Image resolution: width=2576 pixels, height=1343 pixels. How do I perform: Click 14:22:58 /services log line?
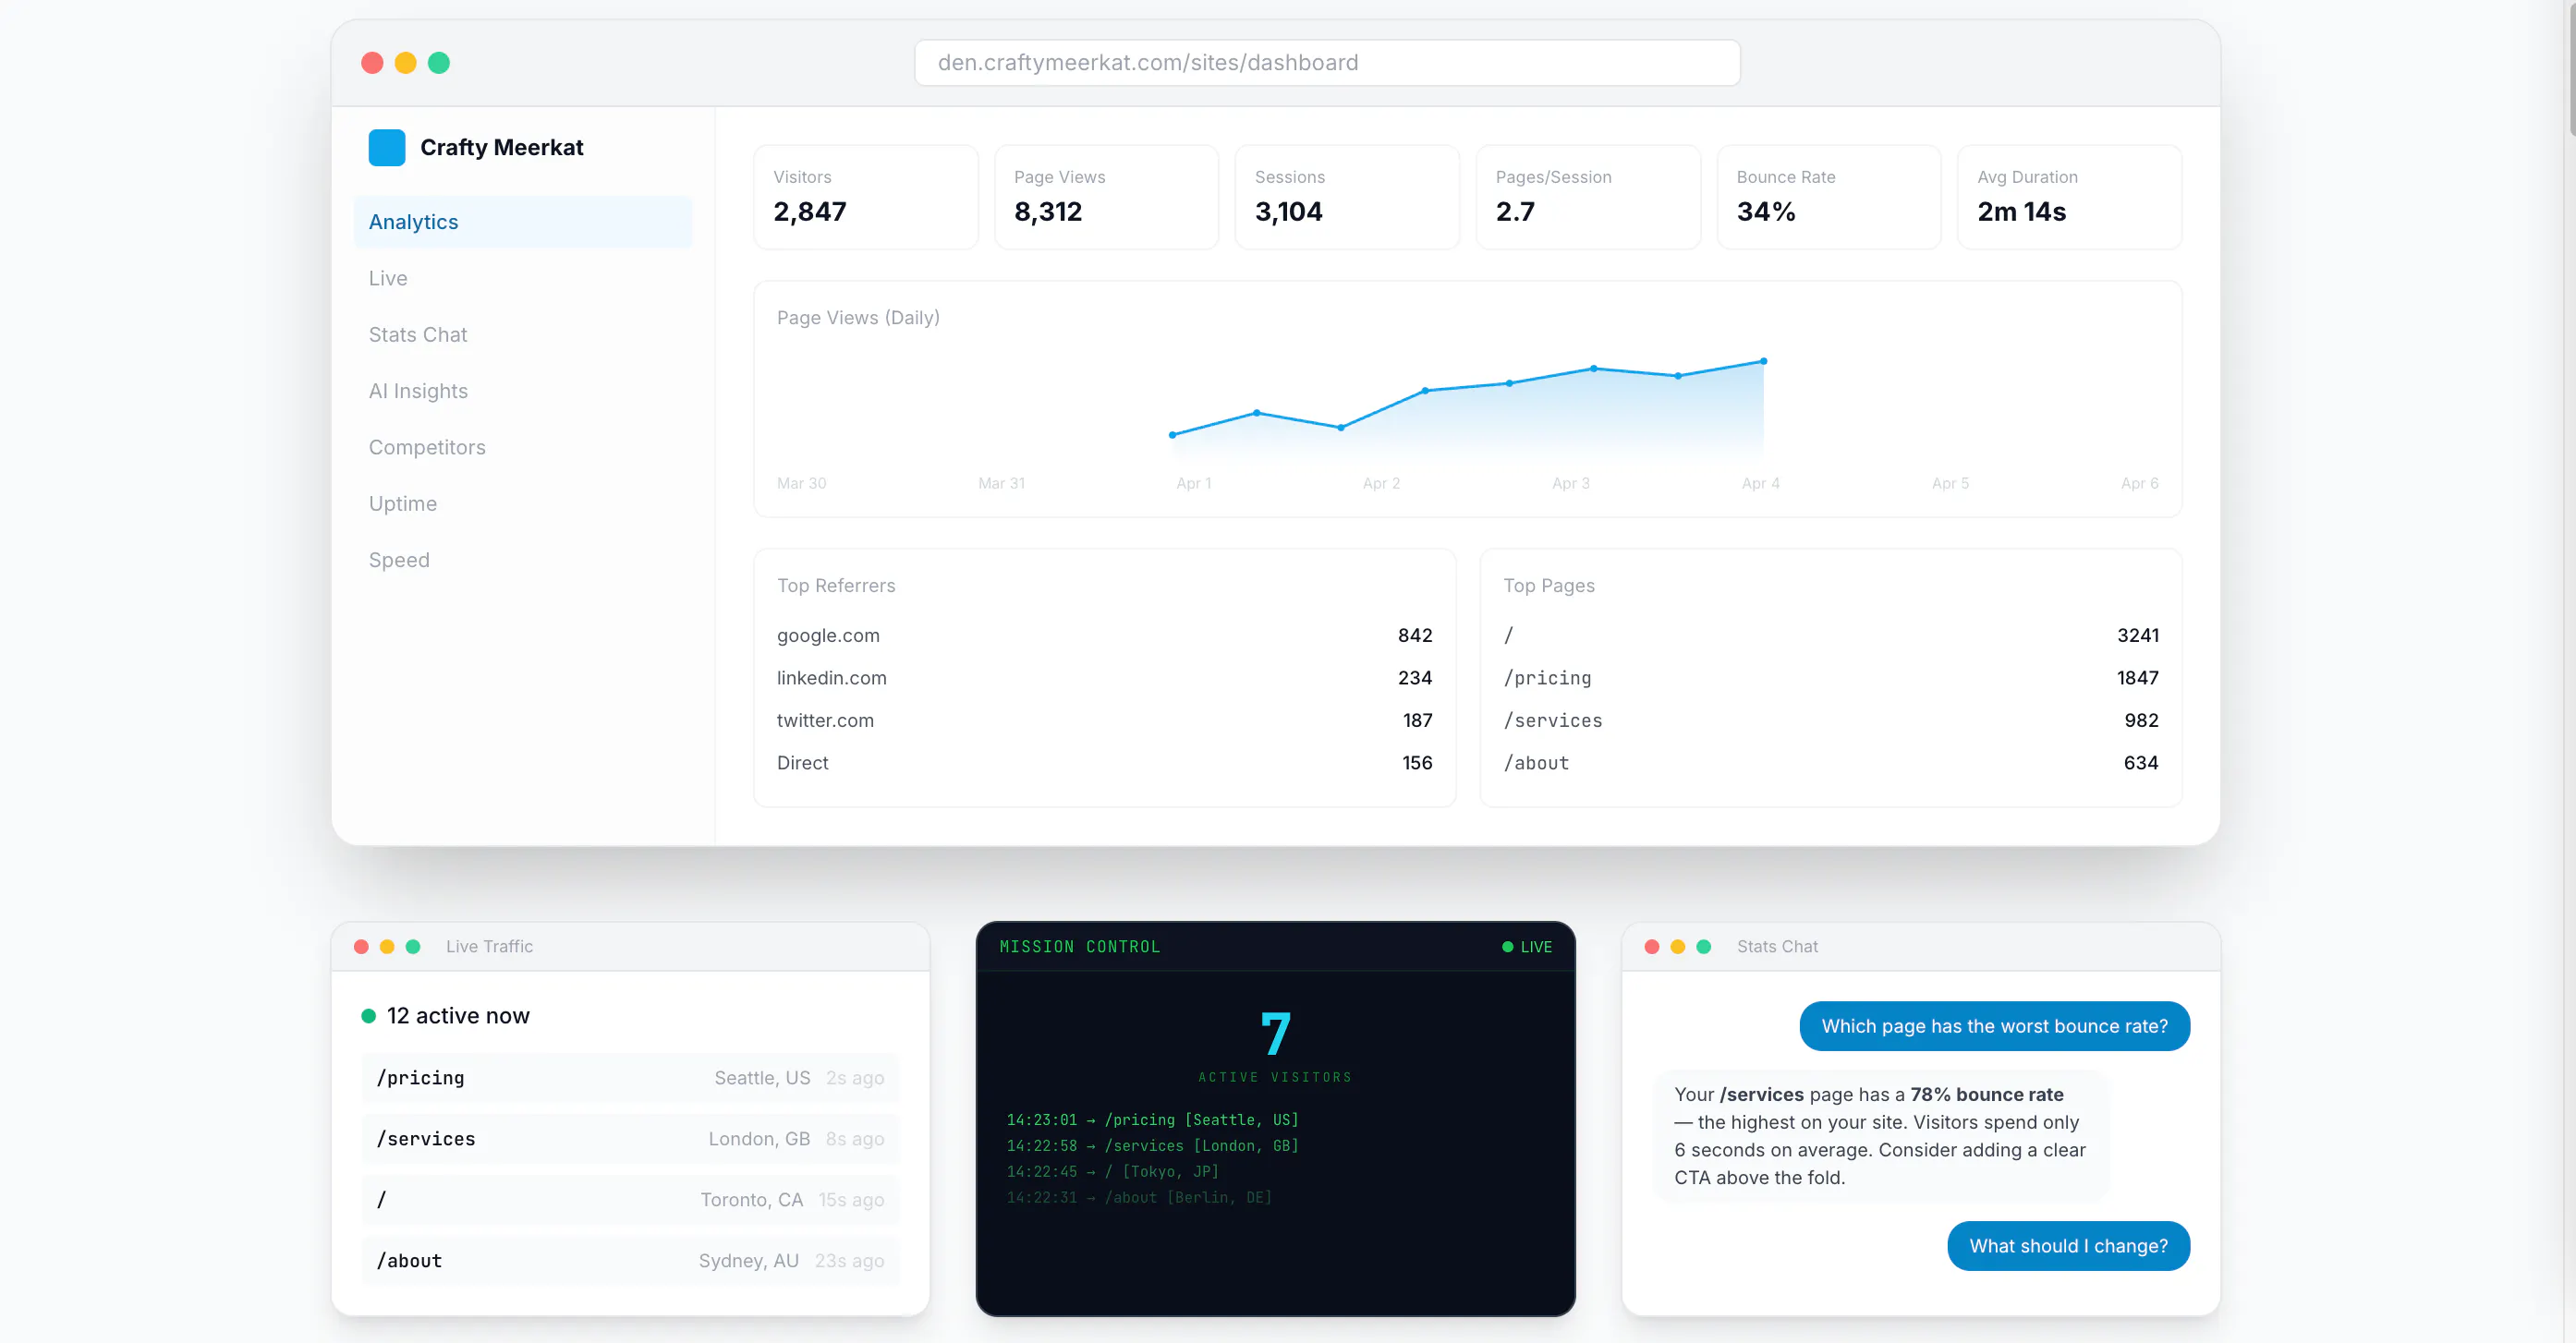[1152, 1146]
